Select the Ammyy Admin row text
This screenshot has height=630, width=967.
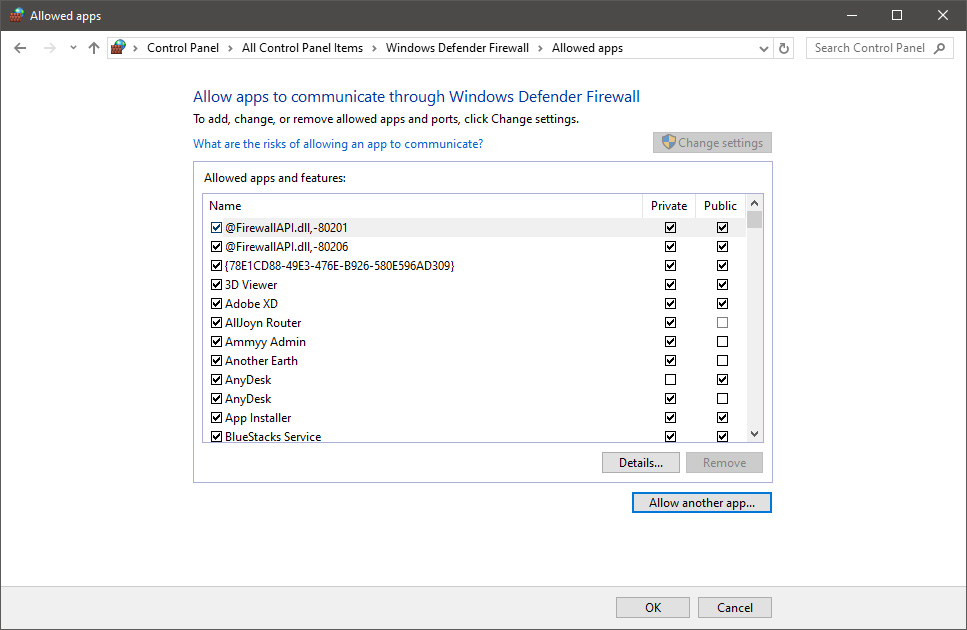click(265, 342)
